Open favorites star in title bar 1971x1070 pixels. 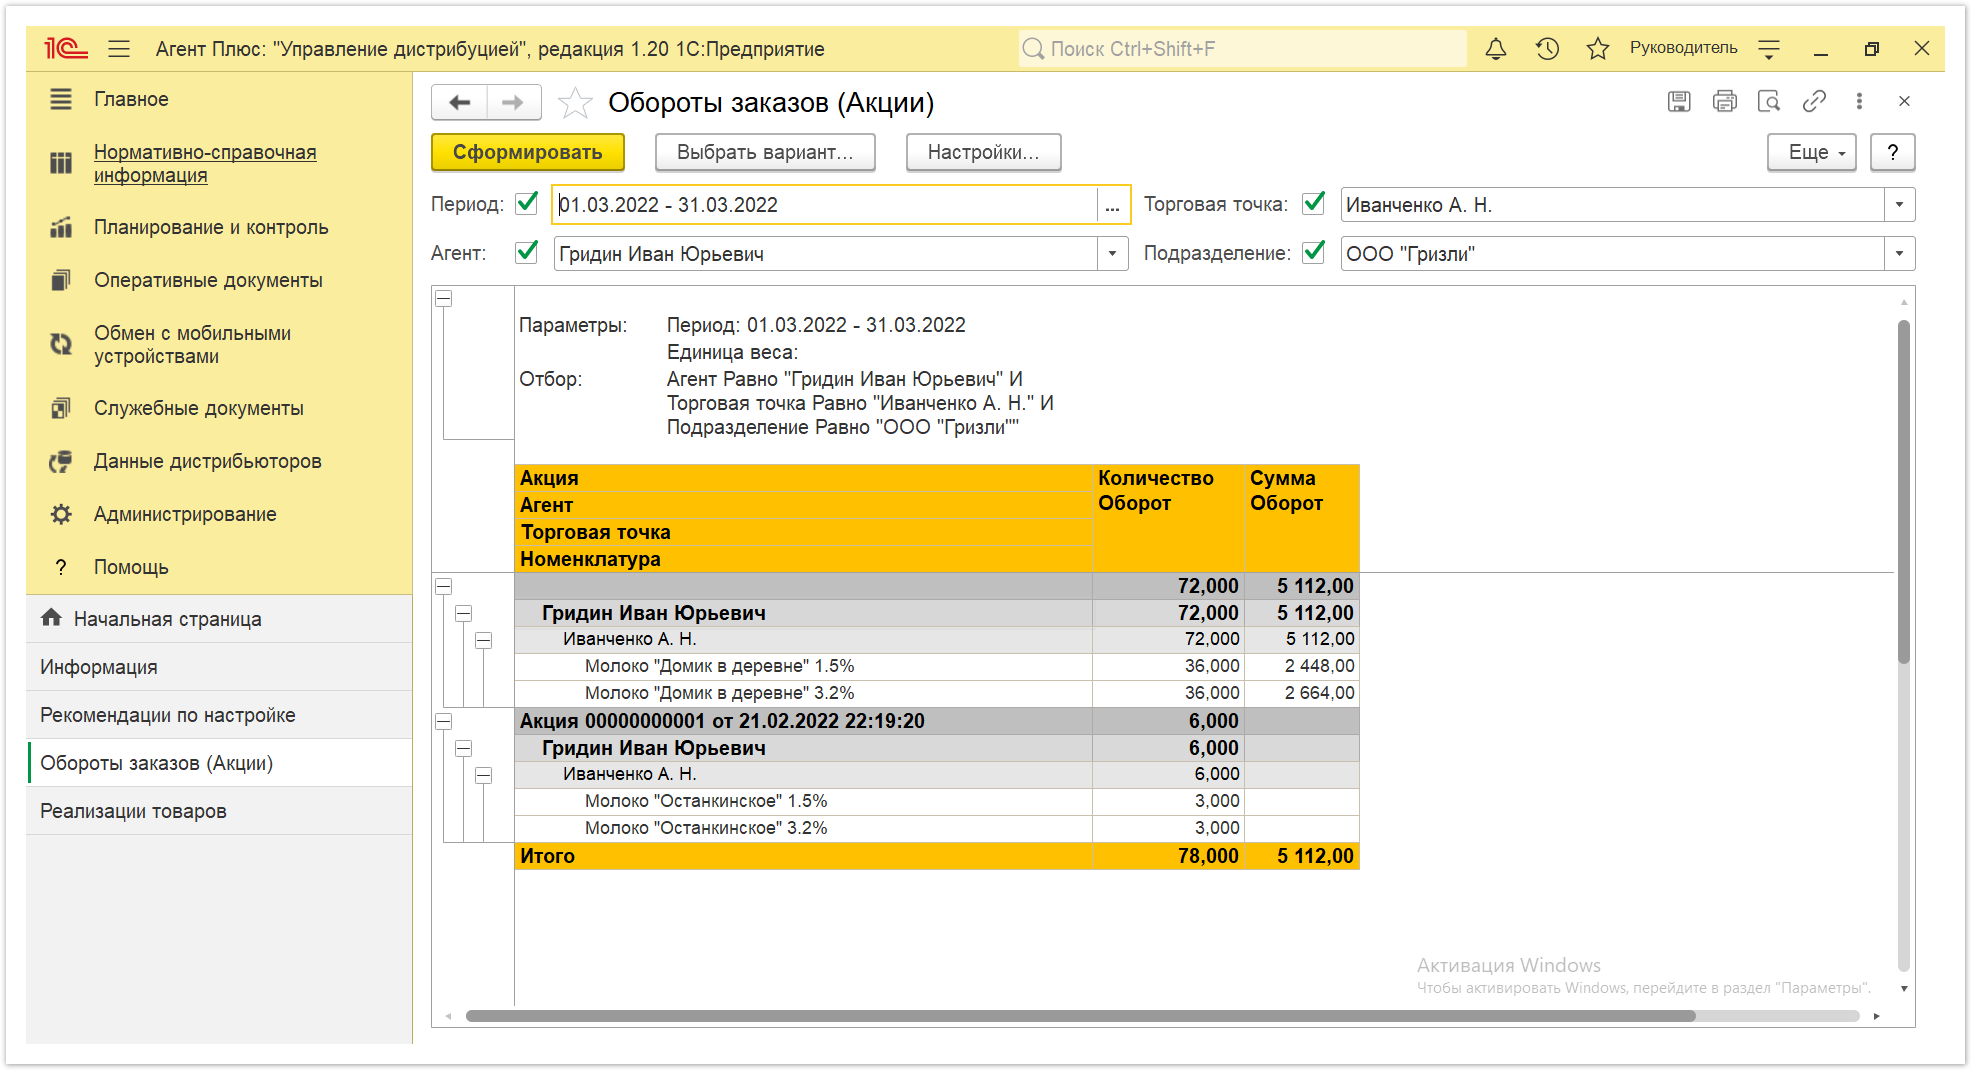[x=1597, y=48]
